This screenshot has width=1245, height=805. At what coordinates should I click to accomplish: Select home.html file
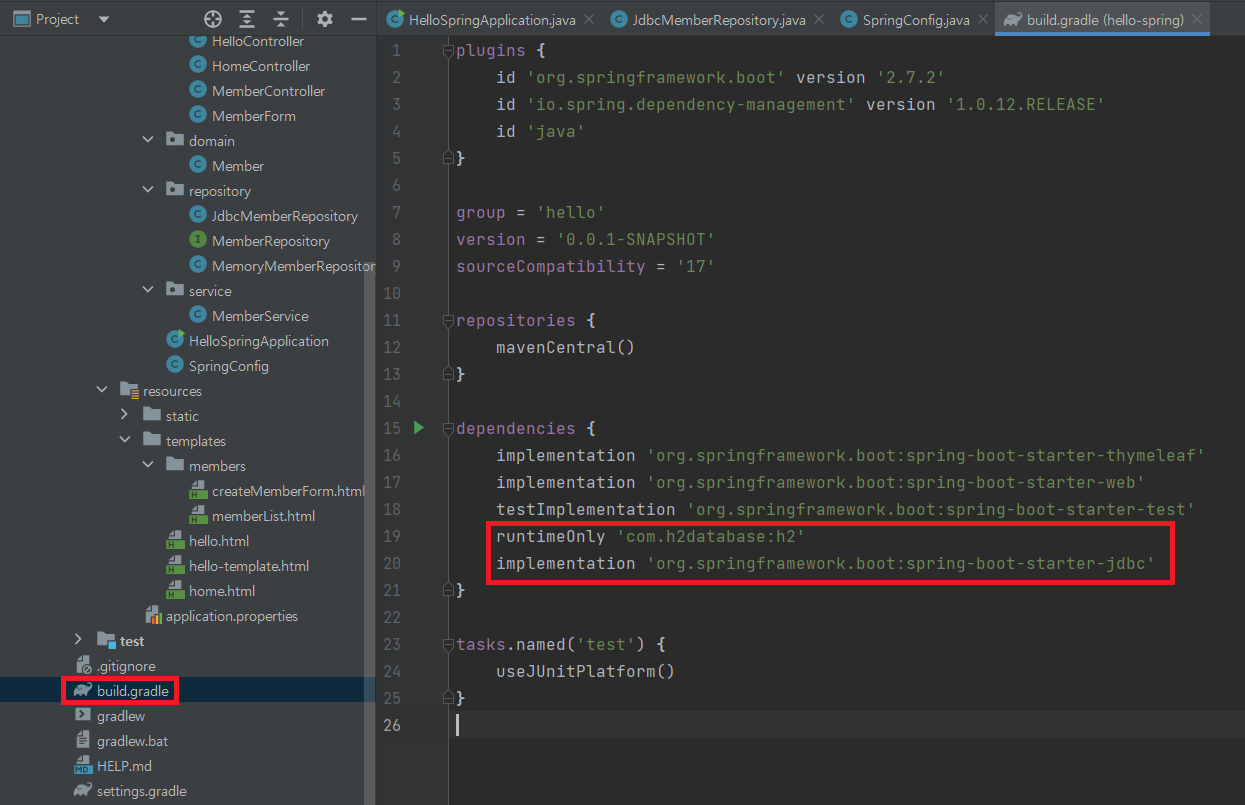[221, 591]
